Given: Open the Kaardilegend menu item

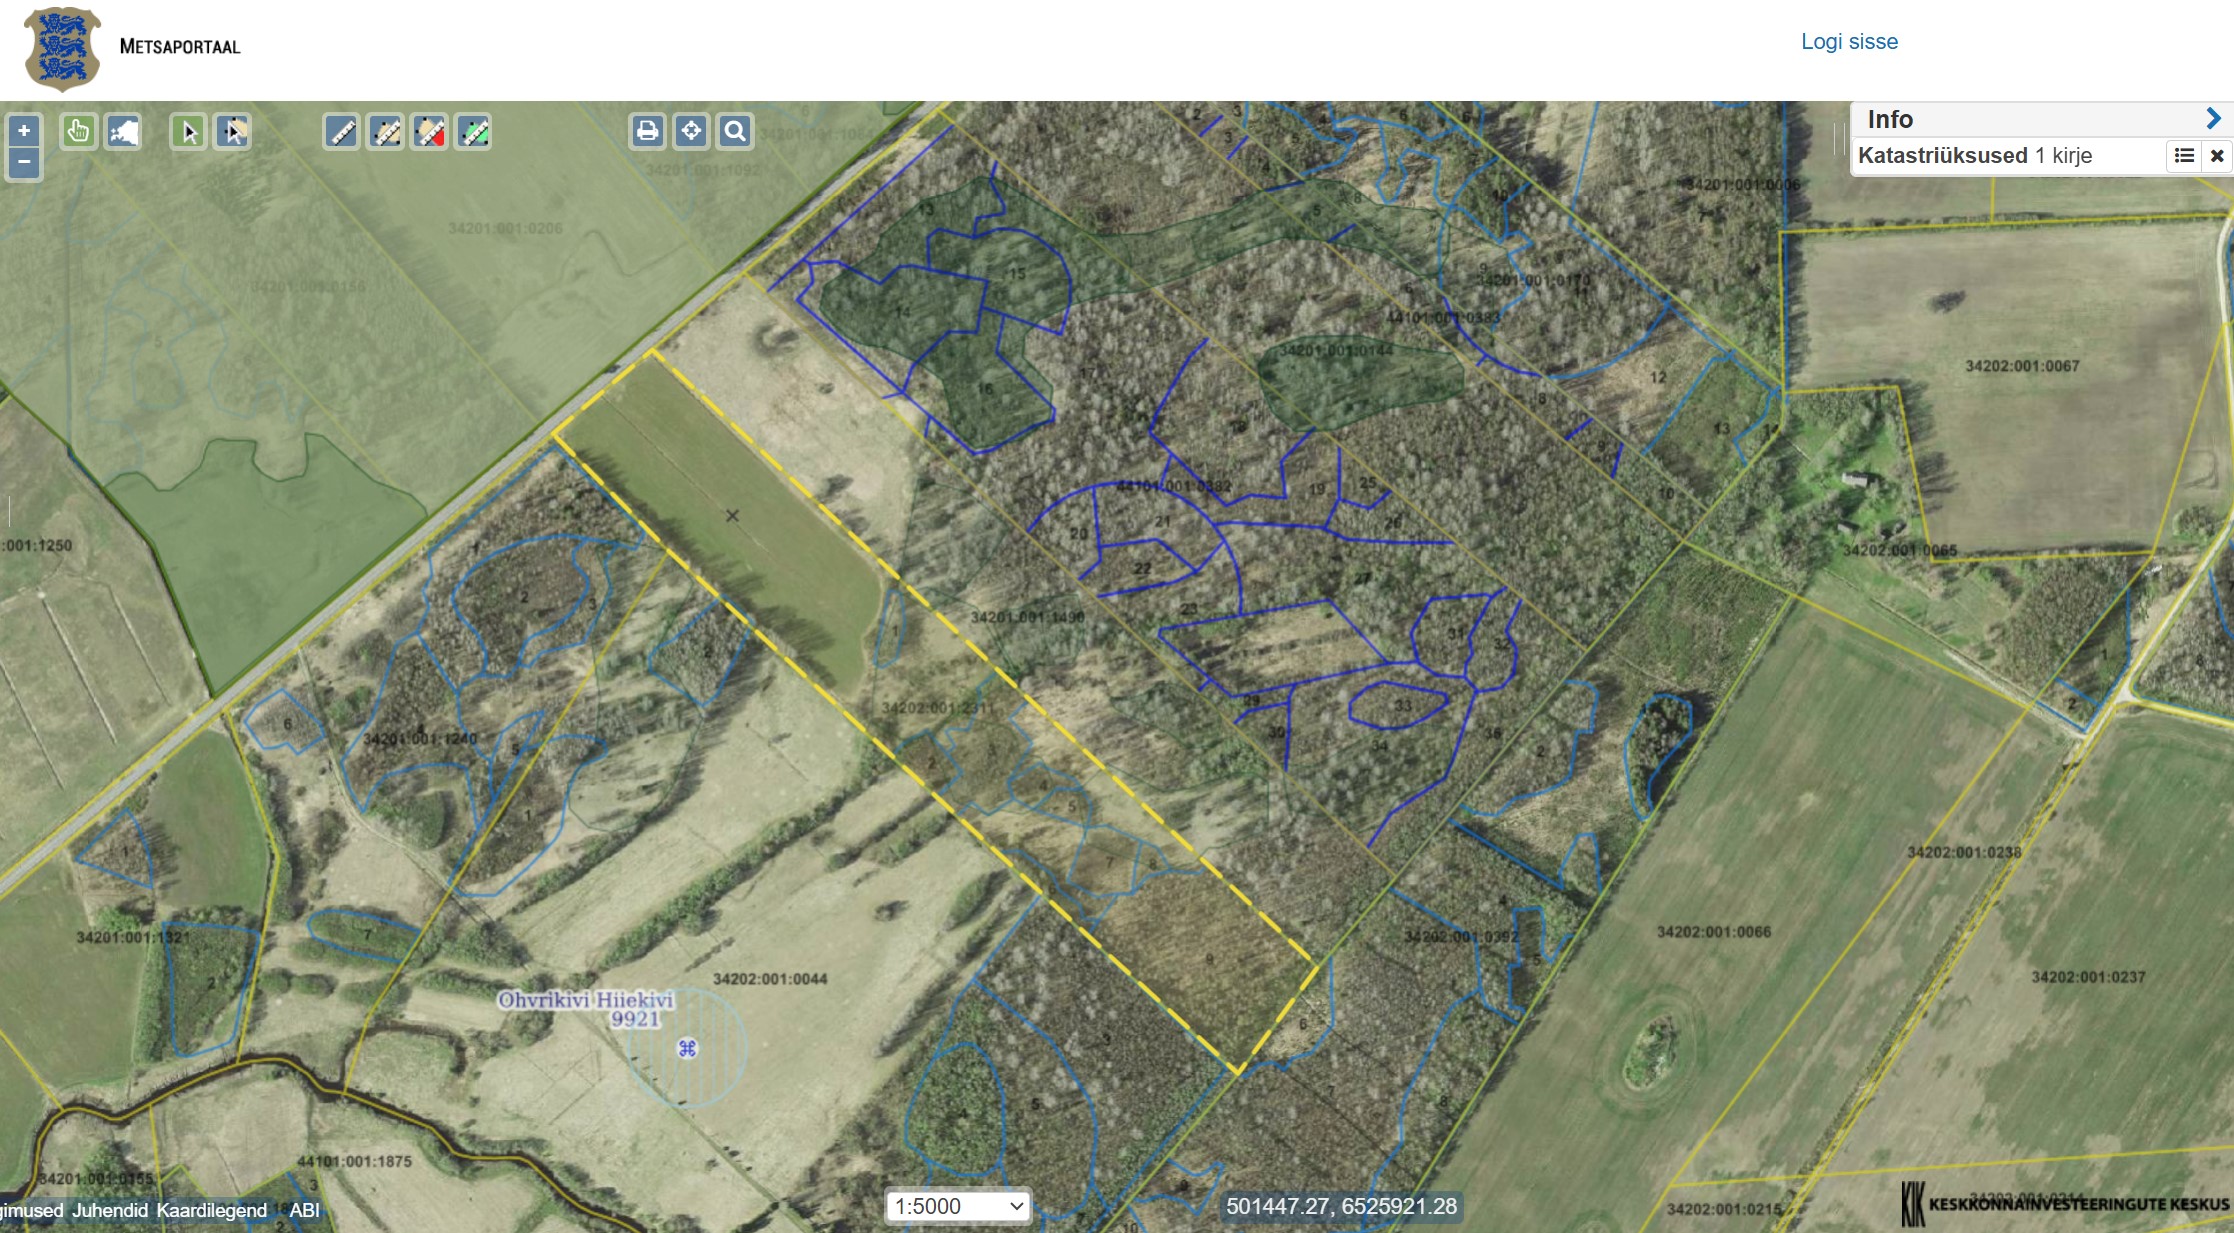Looking at the screenshot, I should [x=211, y=1210].
